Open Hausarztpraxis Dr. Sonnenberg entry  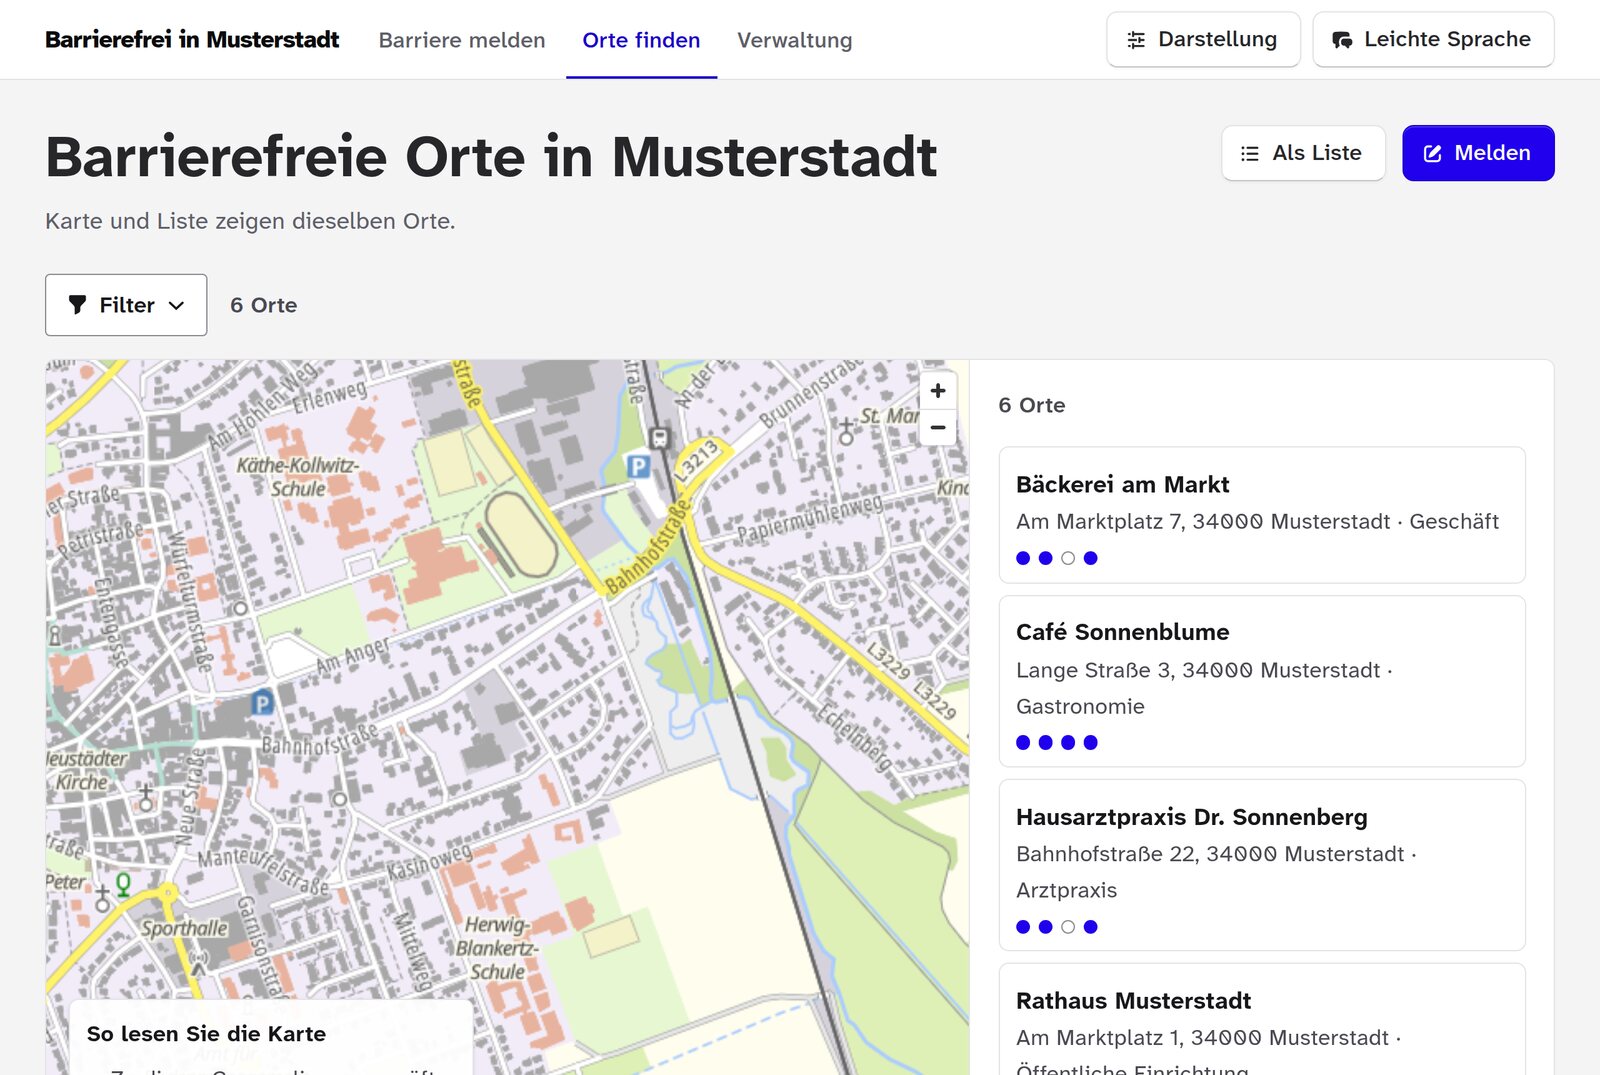[x=1262, y=865]
